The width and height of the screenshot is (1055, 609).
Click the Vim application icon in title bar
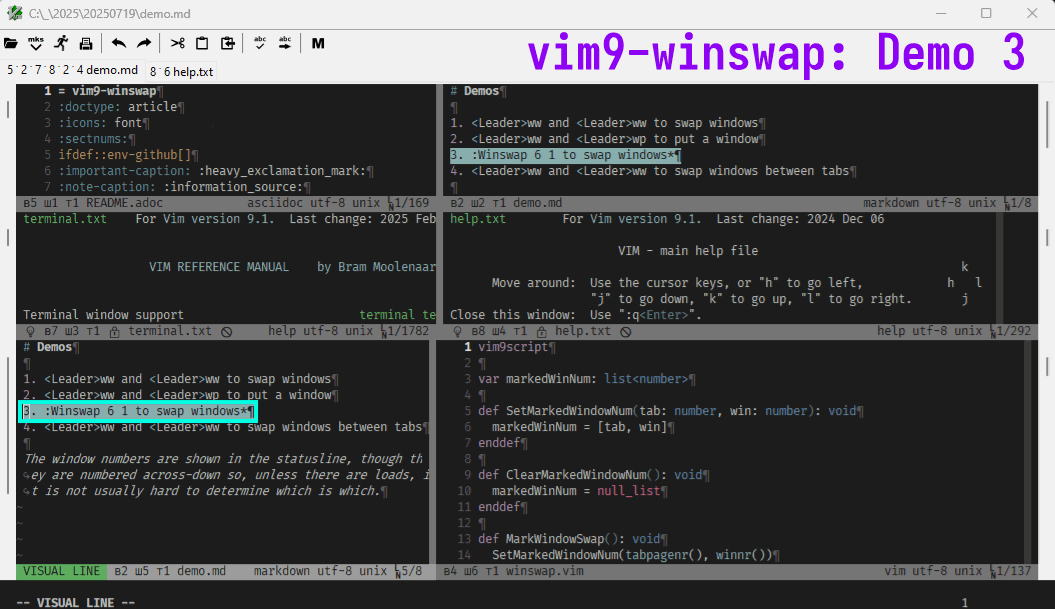(x=14, y=13)
